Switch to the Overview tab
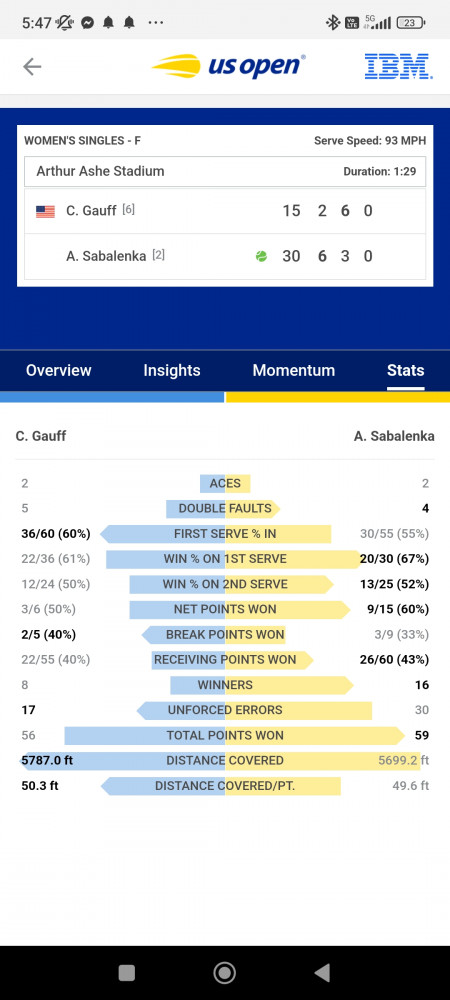Image resolution: width=450 pixels, height=1000 pixels. tap(59, 371)
